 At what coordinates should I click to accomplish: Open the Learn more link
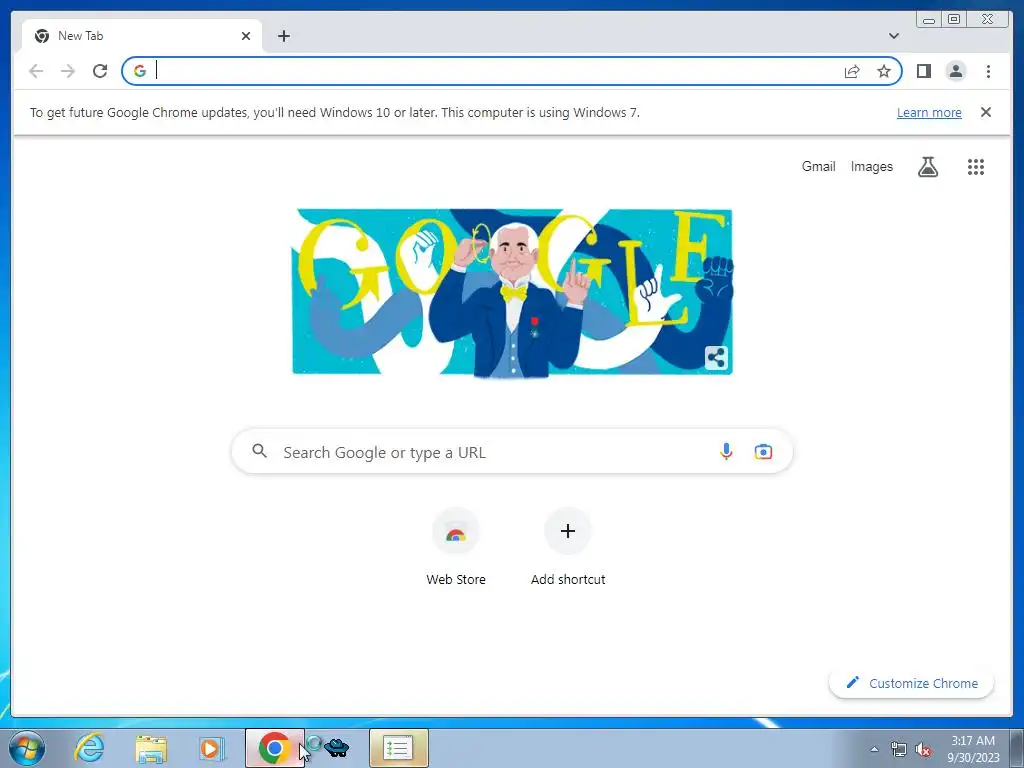[929, 112]
